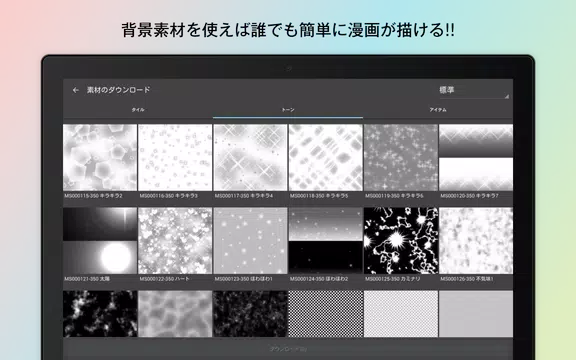
Task: Select the black cloudy tone in the unlabeled bottom row
Action: pyautogui.click(x=100, y=314)
